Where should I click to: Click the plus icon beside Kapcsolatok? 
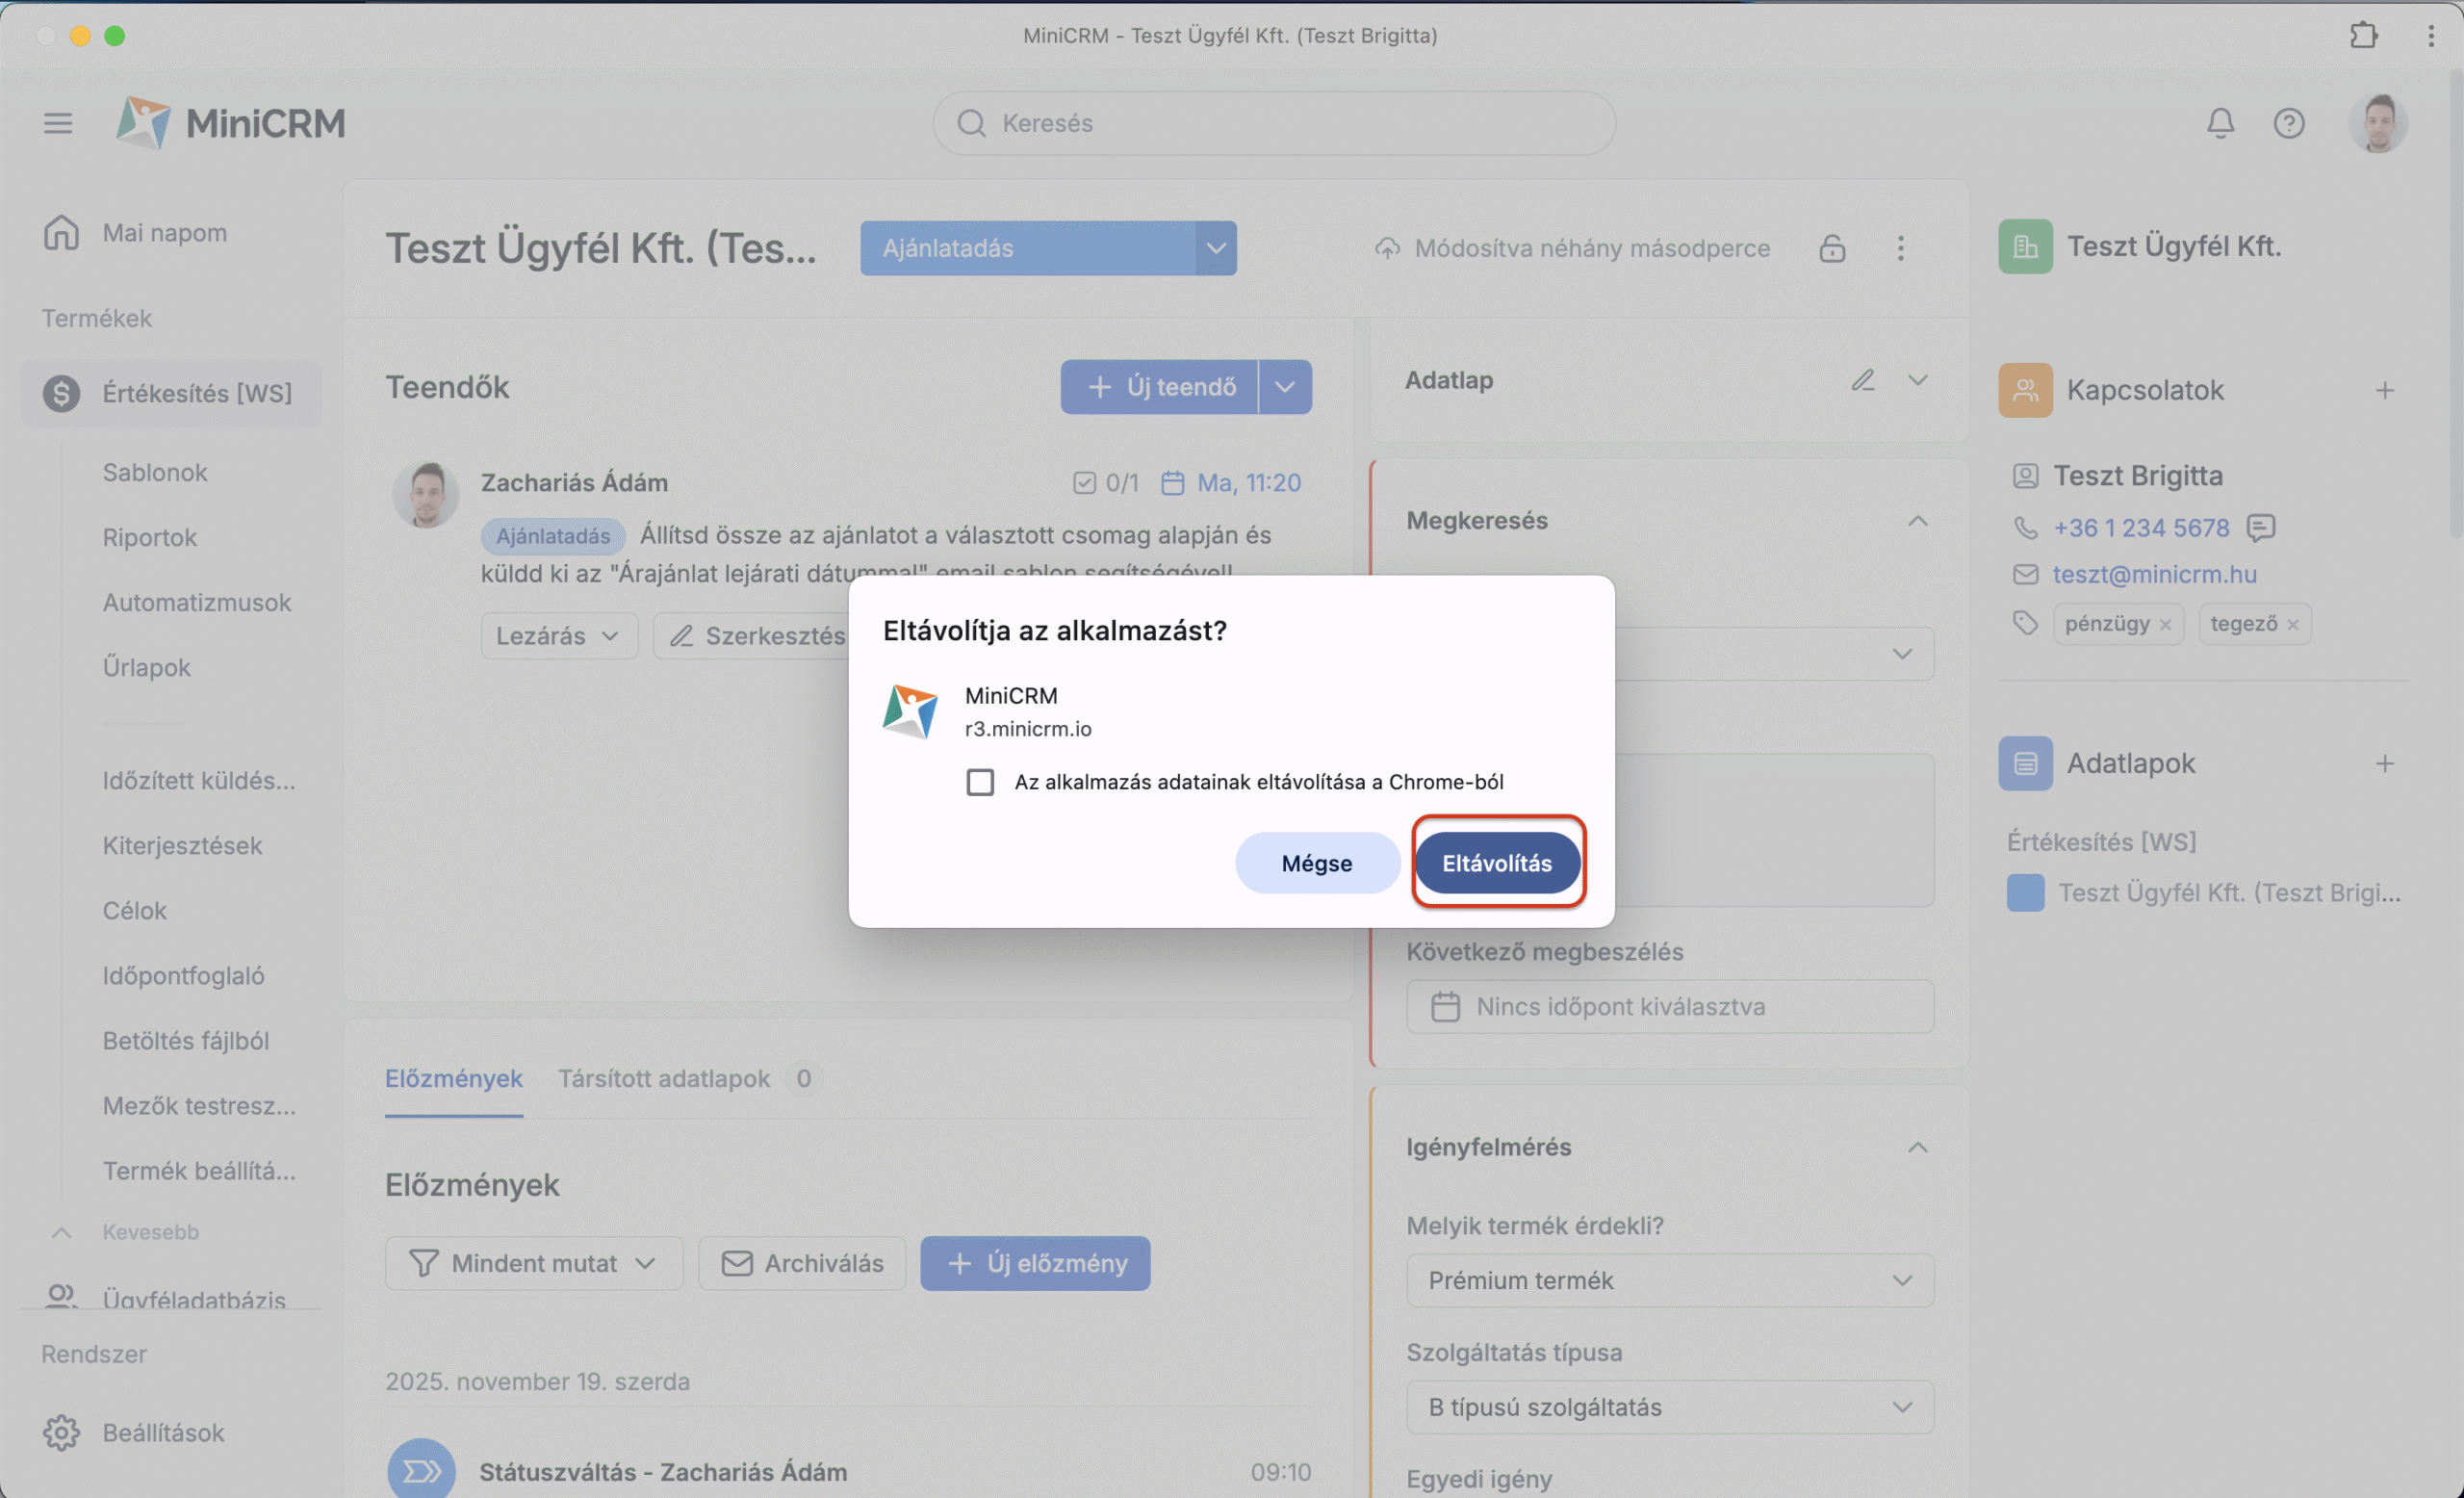coord(2384,390)
